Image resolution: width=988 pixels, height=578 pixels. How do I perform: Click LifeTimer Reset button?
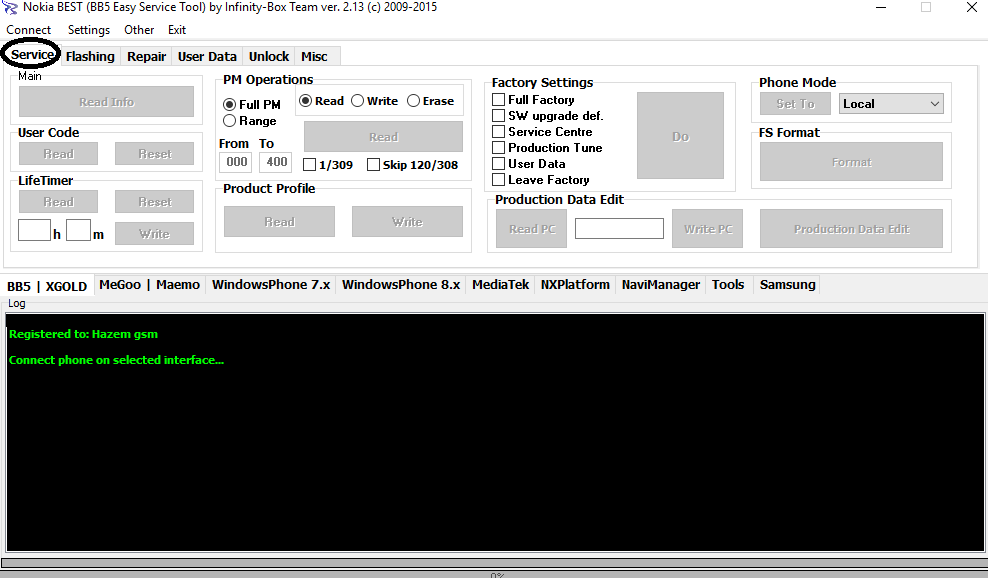click(154, 202)
